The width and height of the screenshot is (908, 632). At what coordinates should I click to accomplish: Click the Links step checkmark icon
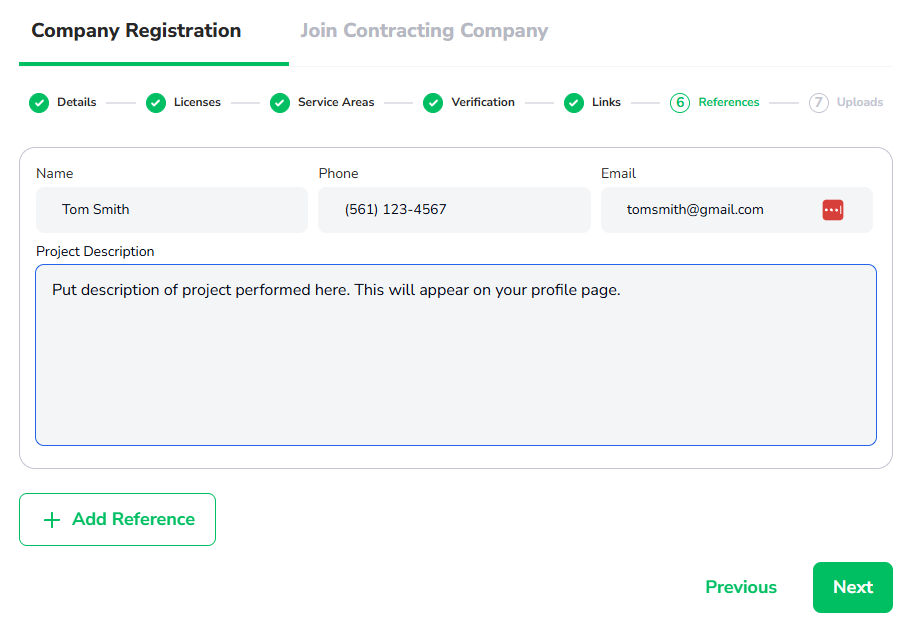tap(574, 103)
